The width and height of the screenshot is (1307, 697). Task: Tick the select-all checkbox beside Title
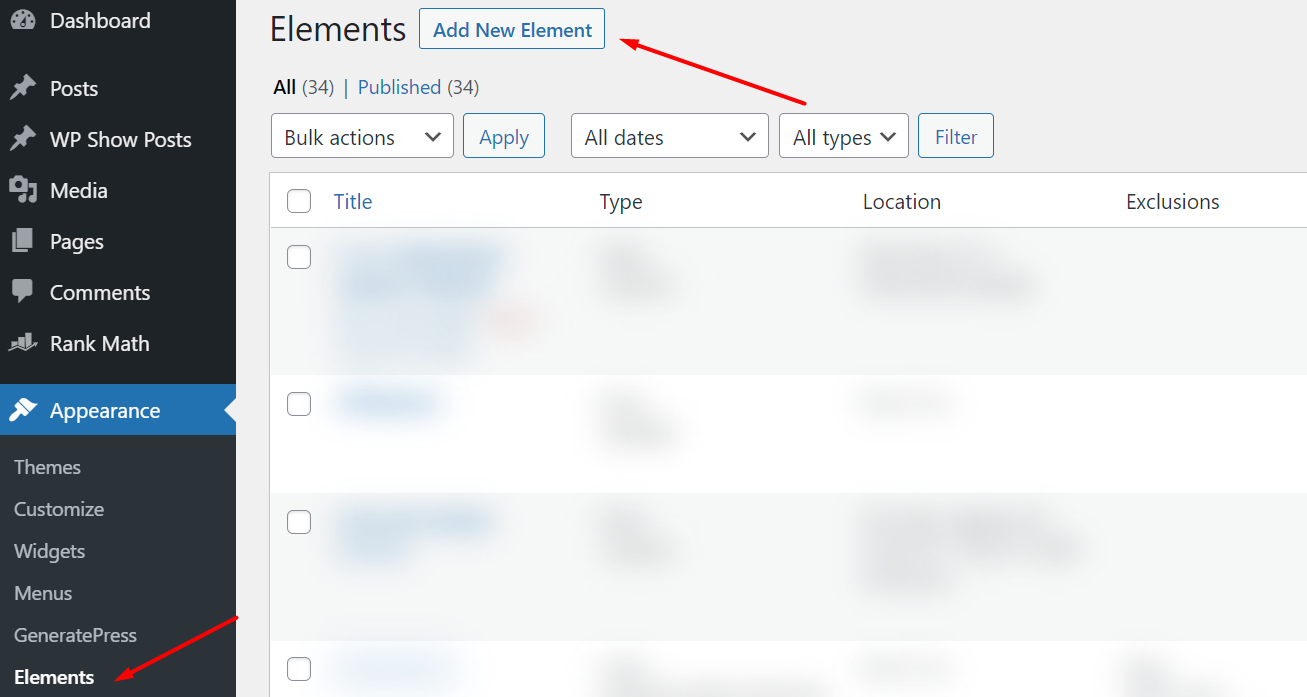coord(299,201)
